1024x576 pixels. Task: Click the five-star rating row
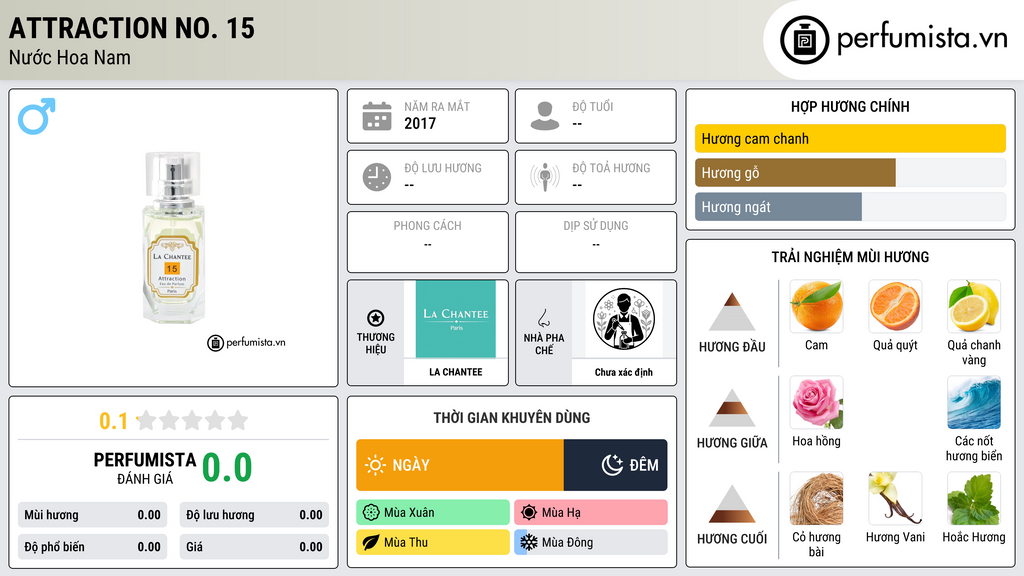[x=193, y=420]
